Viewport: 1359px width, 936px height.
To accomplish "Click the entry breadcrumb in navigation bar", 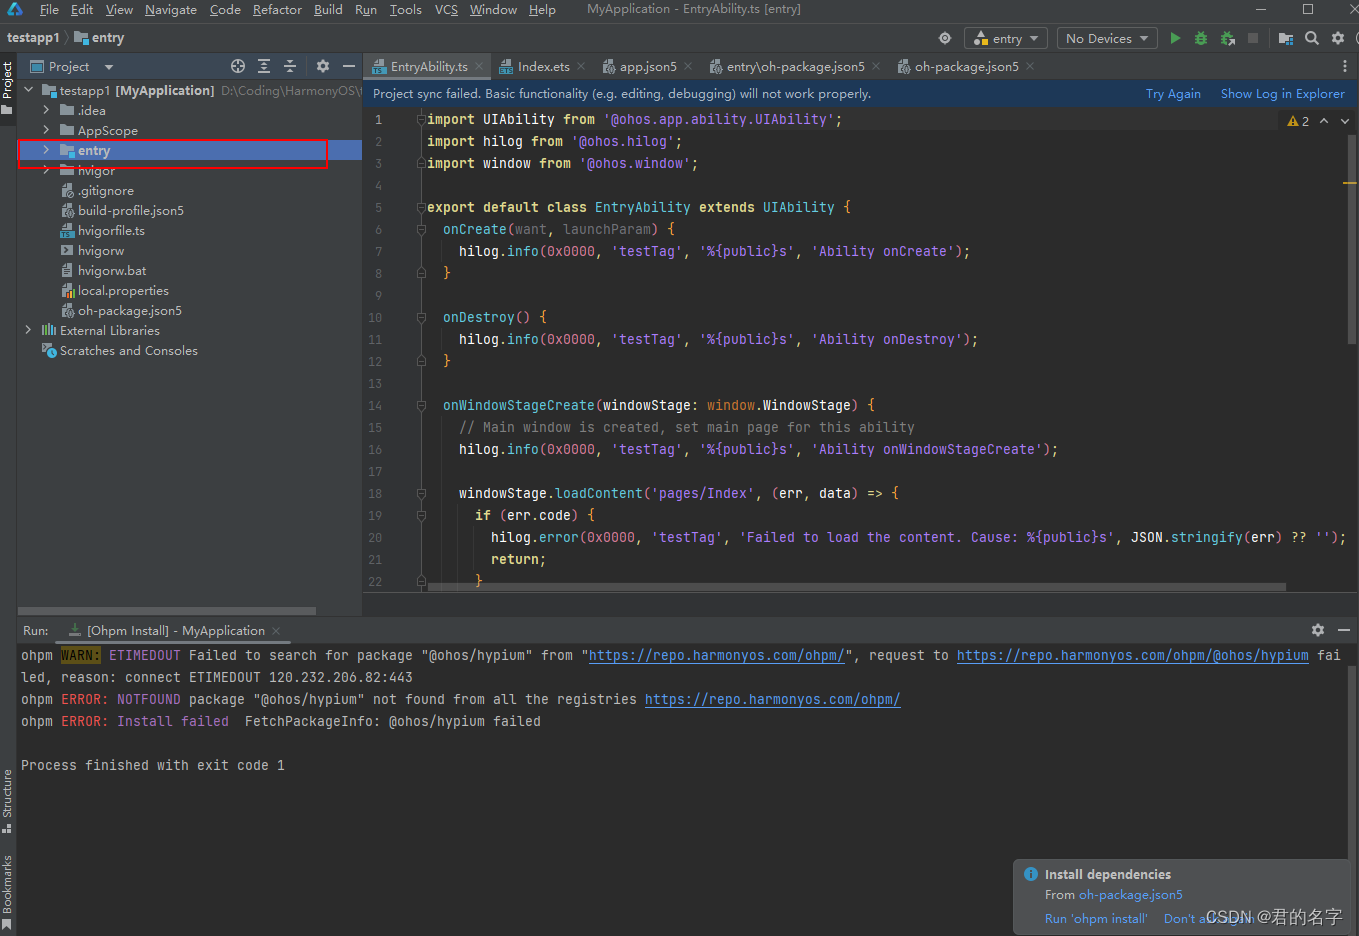I will coord(99,38).
